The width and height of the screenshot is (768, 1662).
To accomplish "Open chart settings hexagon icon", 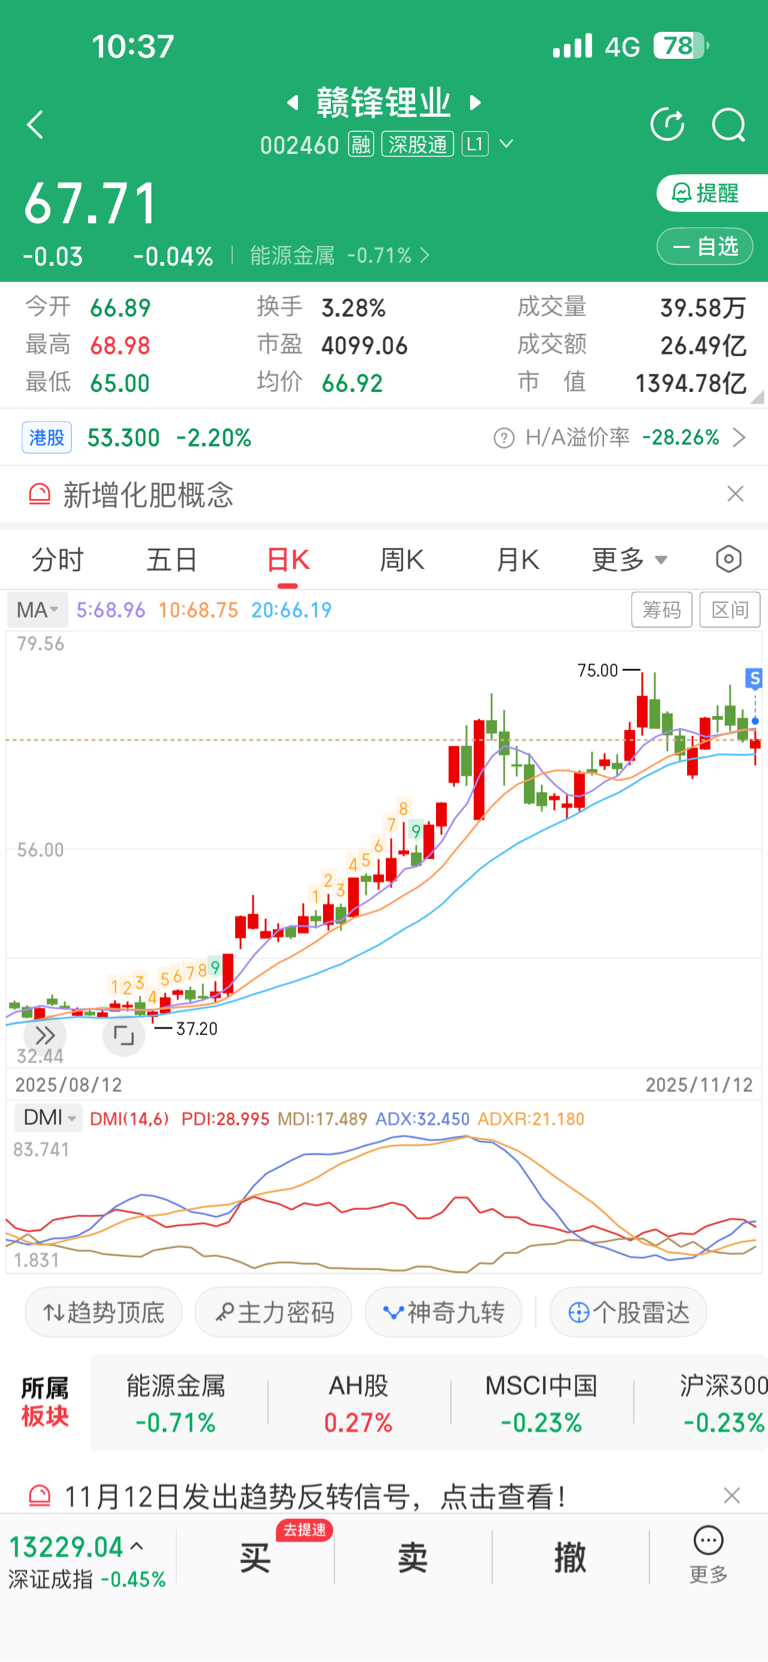I will (729, 559).
